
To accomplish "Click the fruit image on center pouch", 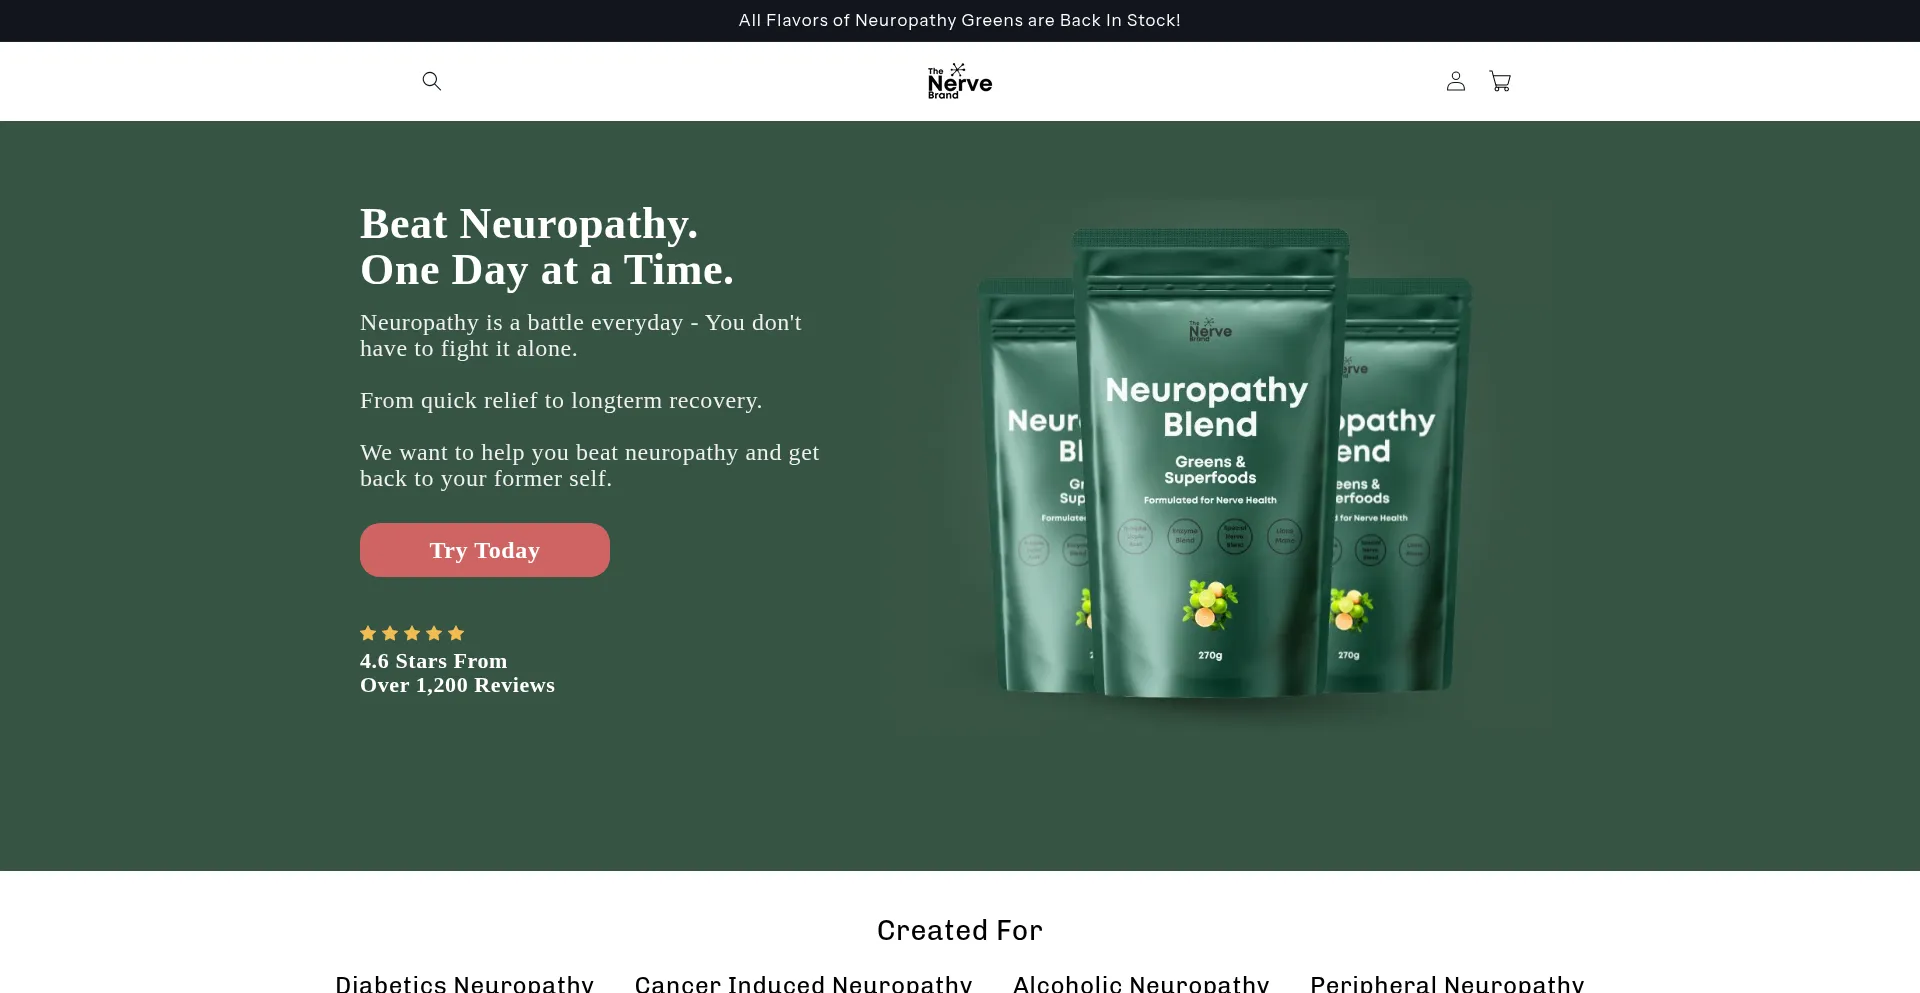I will coord(1210,604).
